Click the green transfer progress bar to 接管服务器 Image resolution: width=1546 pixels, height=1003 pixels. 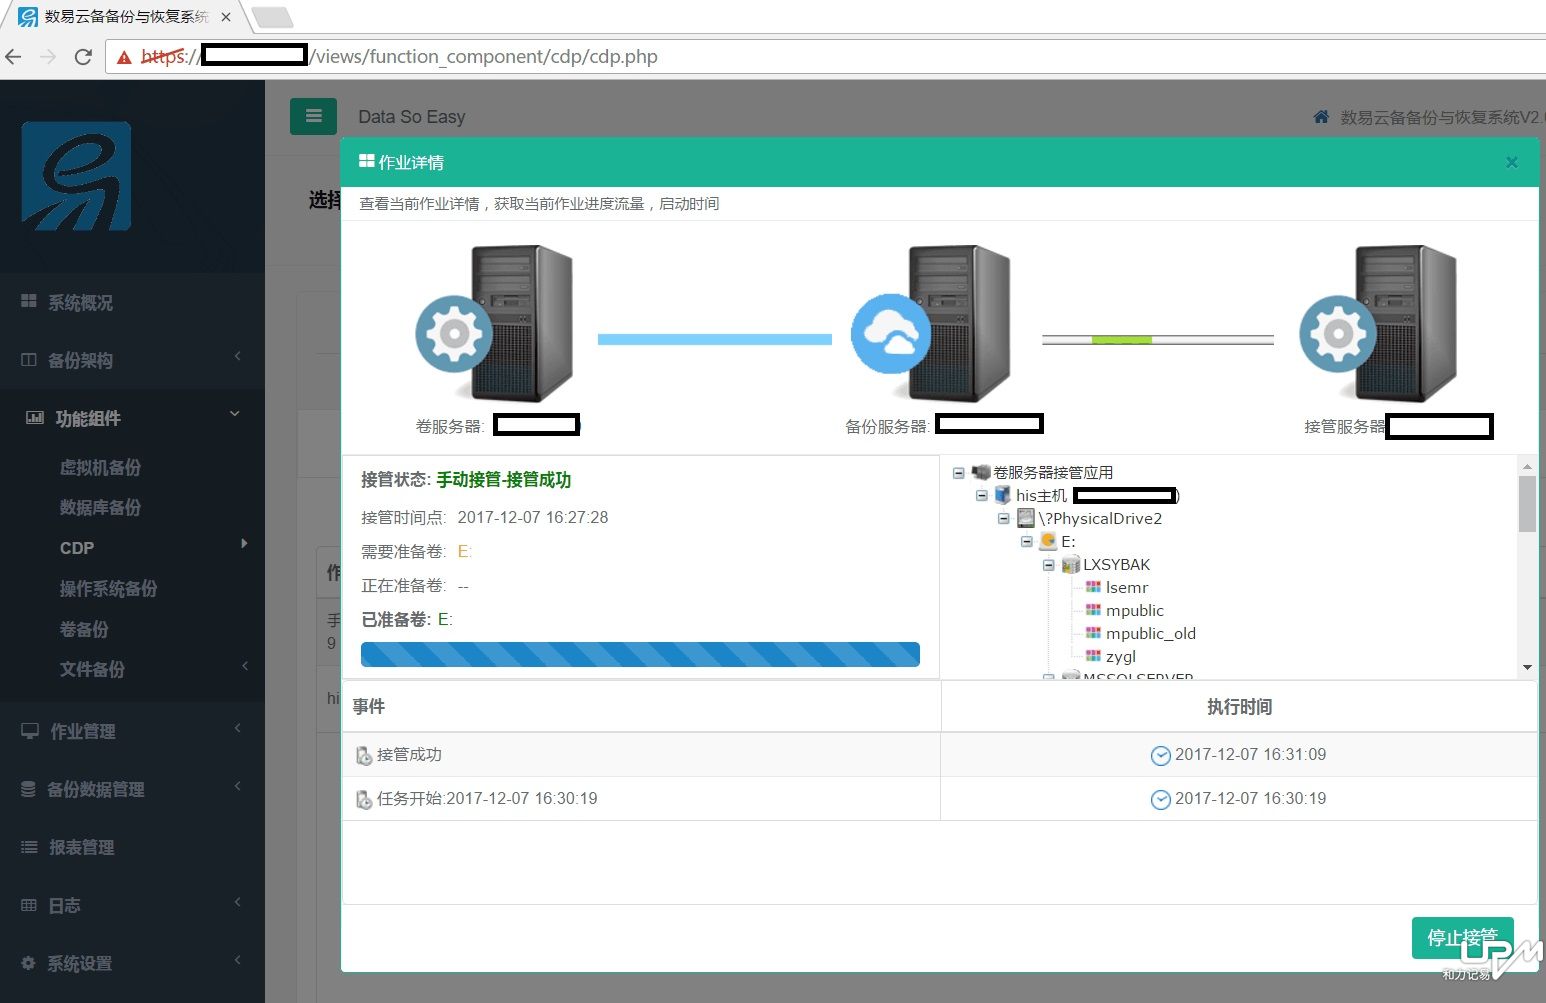point(1158,340)
